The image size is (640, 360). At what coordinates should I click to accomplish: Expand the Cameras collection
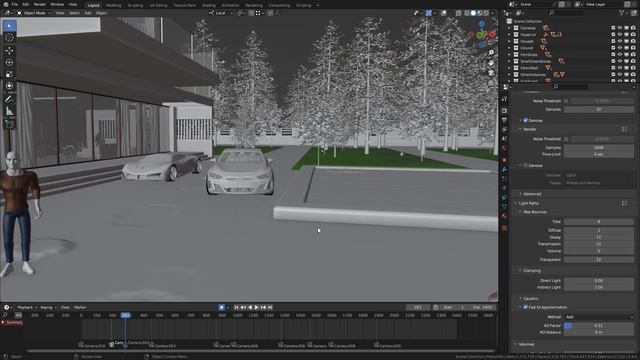coord(509,28)
